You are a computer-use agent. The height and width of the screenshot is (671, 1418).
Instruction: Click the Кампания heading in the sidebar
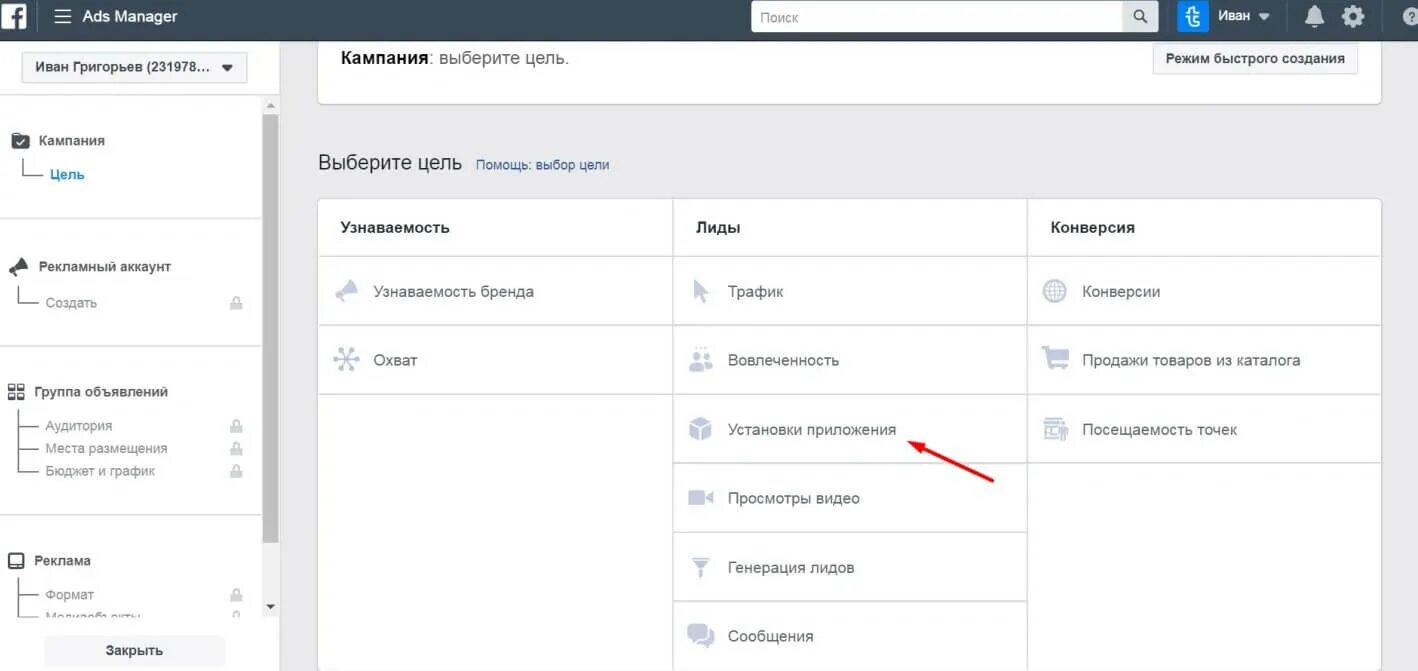pos(72,141)
